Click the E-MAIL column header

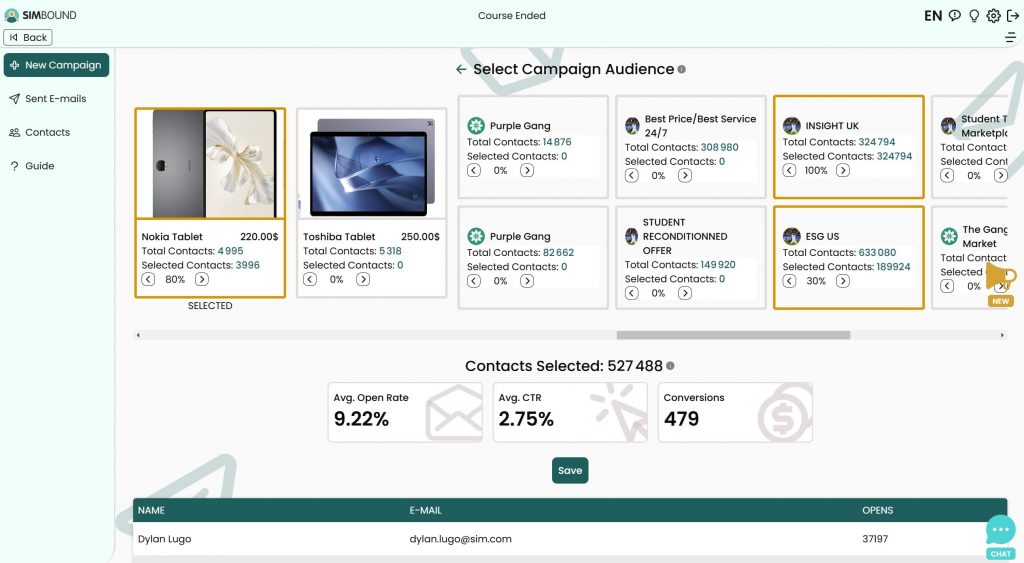(x=426, y=510)
